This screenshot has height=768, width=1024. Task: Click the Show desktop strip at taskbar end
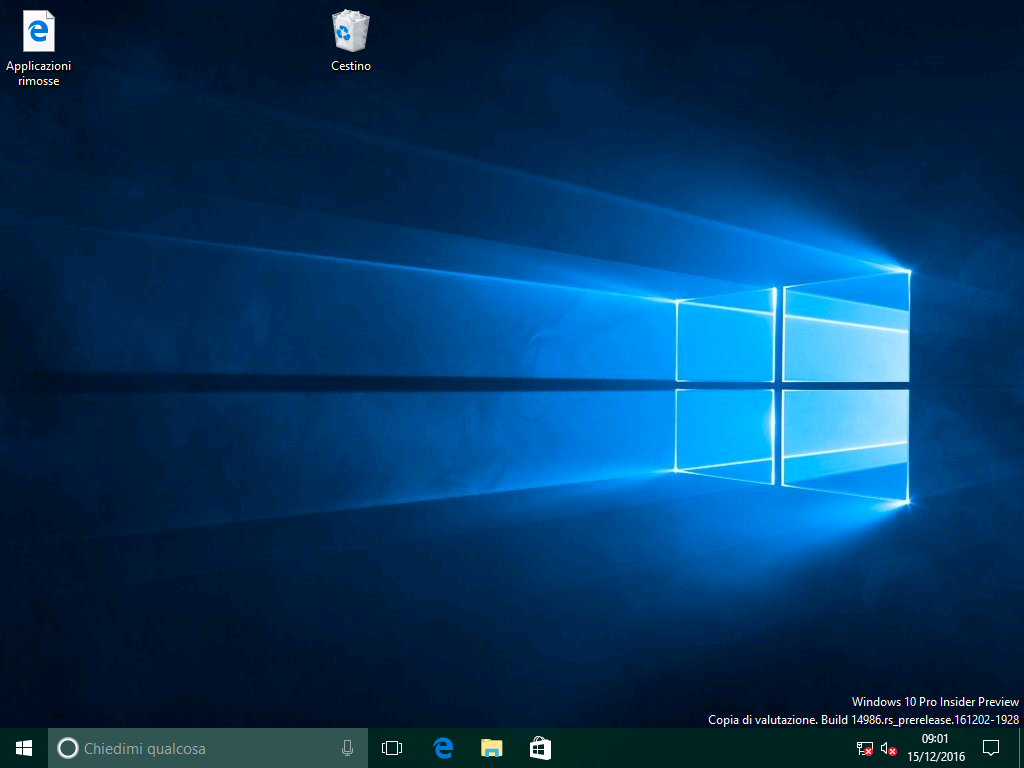[x=1021, y=748]
